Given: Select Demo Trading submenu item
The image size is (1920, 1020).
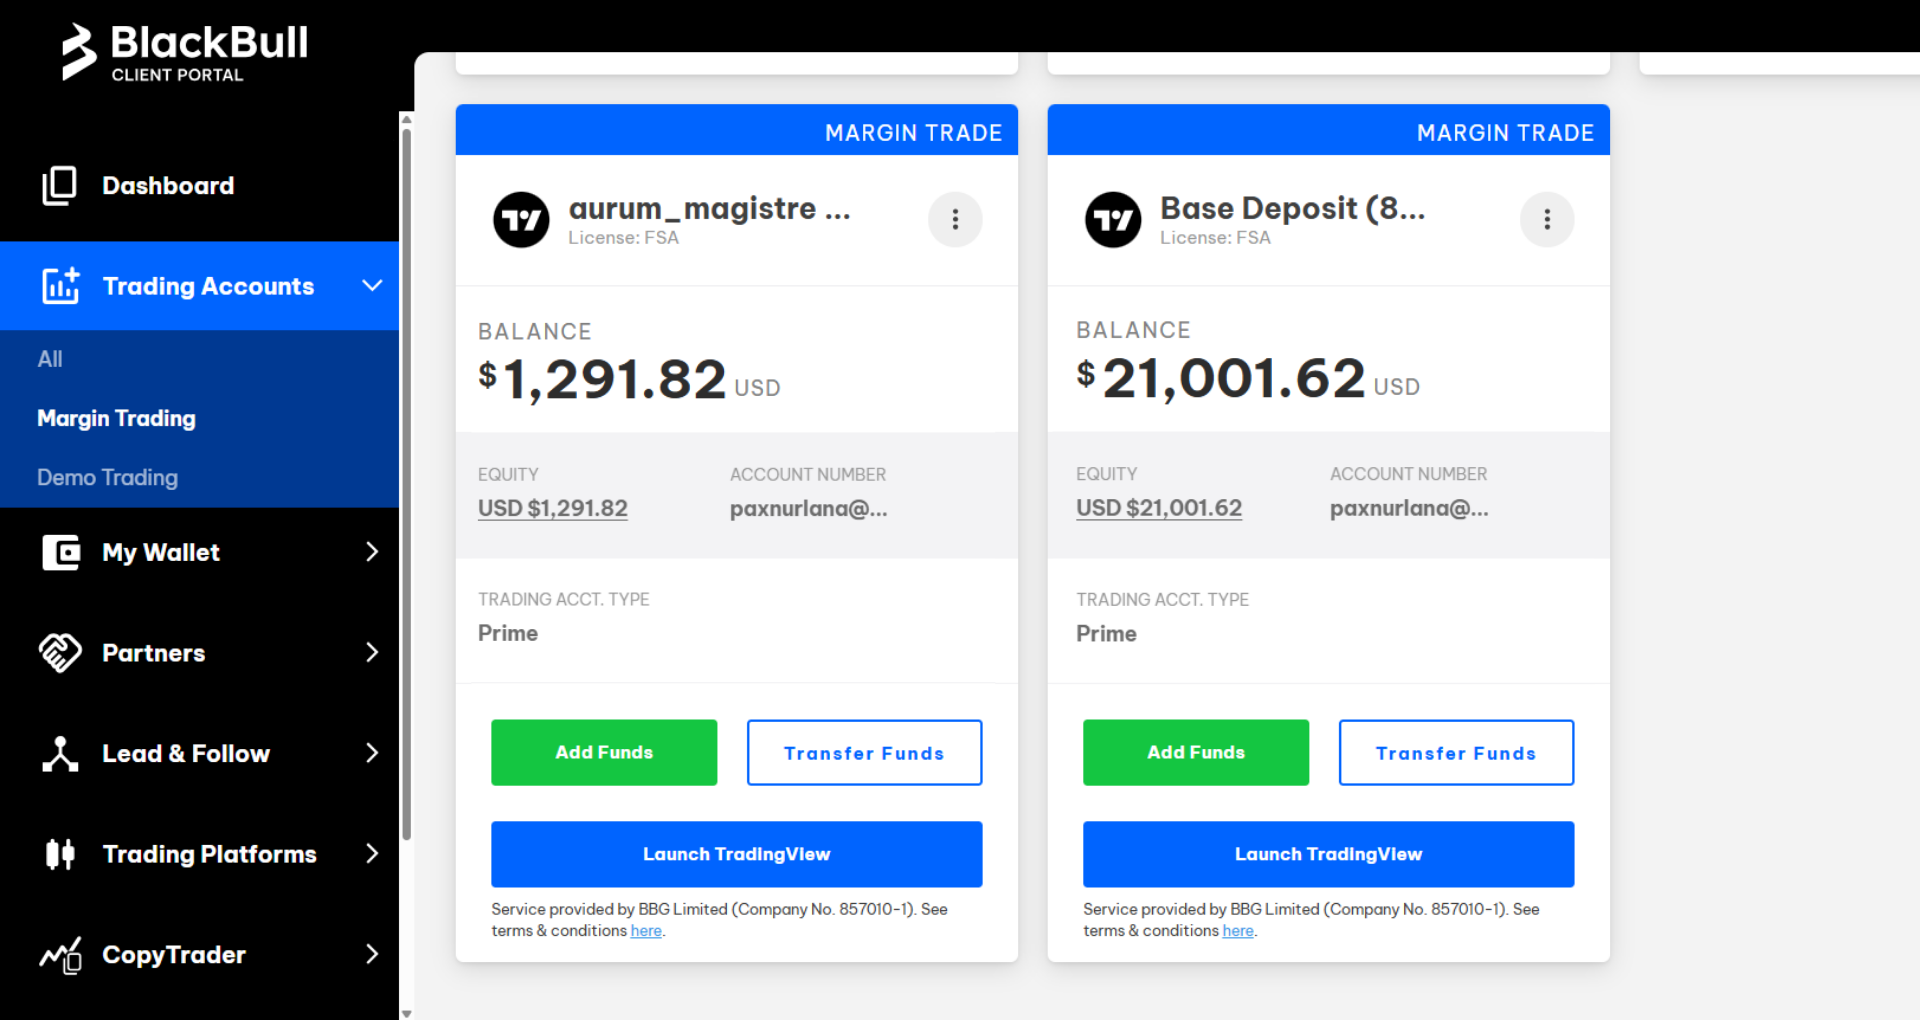Looking at the screenshot, I should click(x=107, y=477).
